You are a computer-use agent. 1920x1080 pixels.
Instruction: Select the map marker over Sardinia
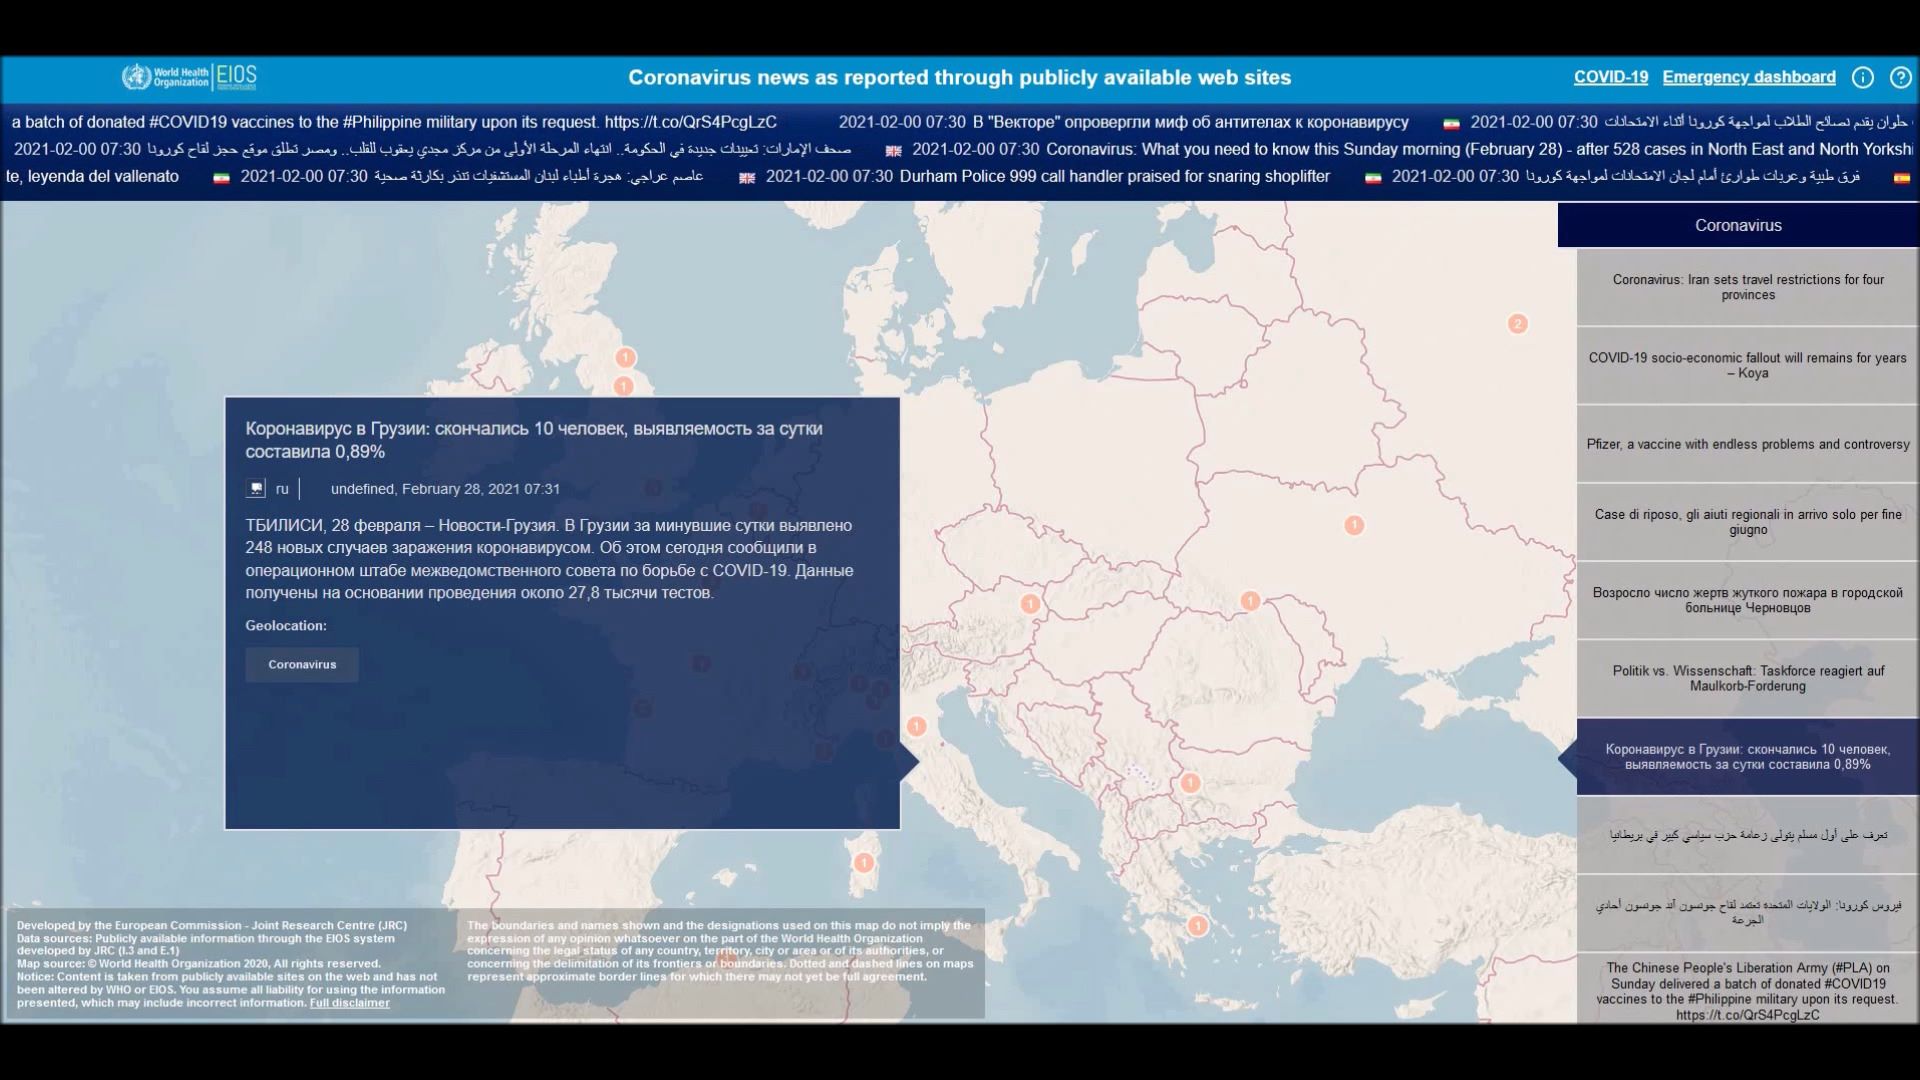pos(864,862)
